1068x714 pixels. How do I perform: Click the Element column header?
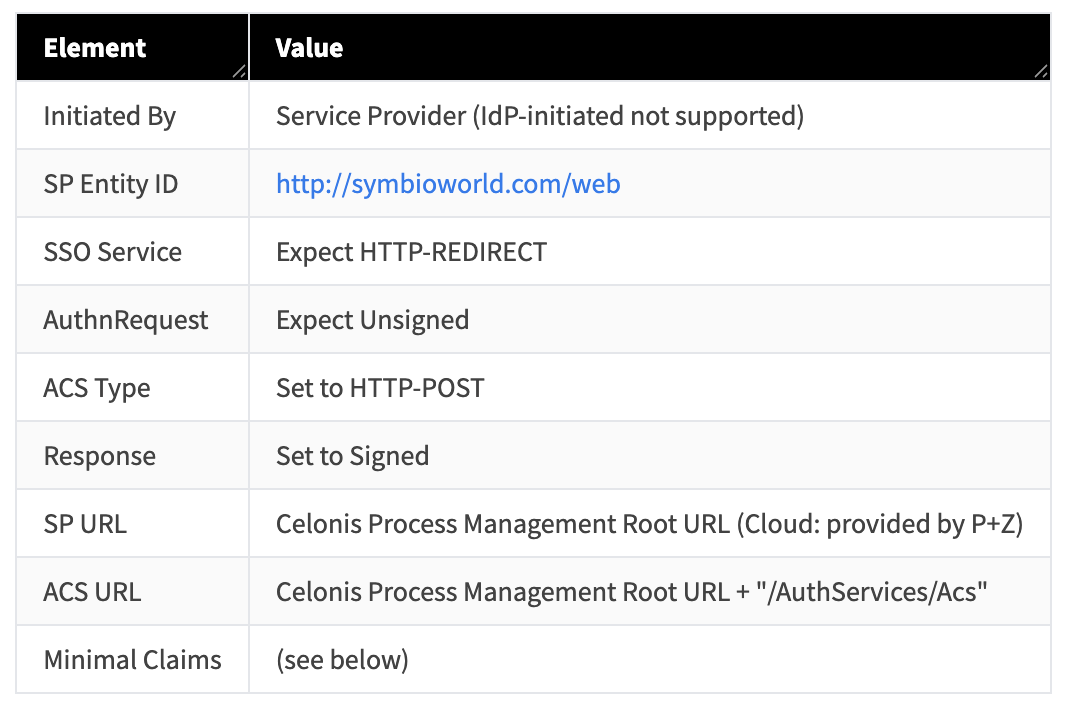coord(95,48)
